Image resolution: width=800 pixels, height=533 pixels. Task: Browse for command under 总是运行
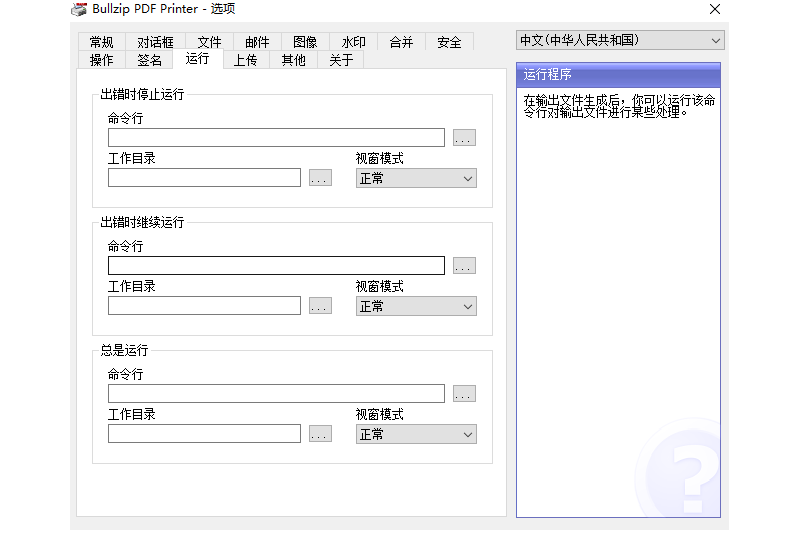(464, 394)
